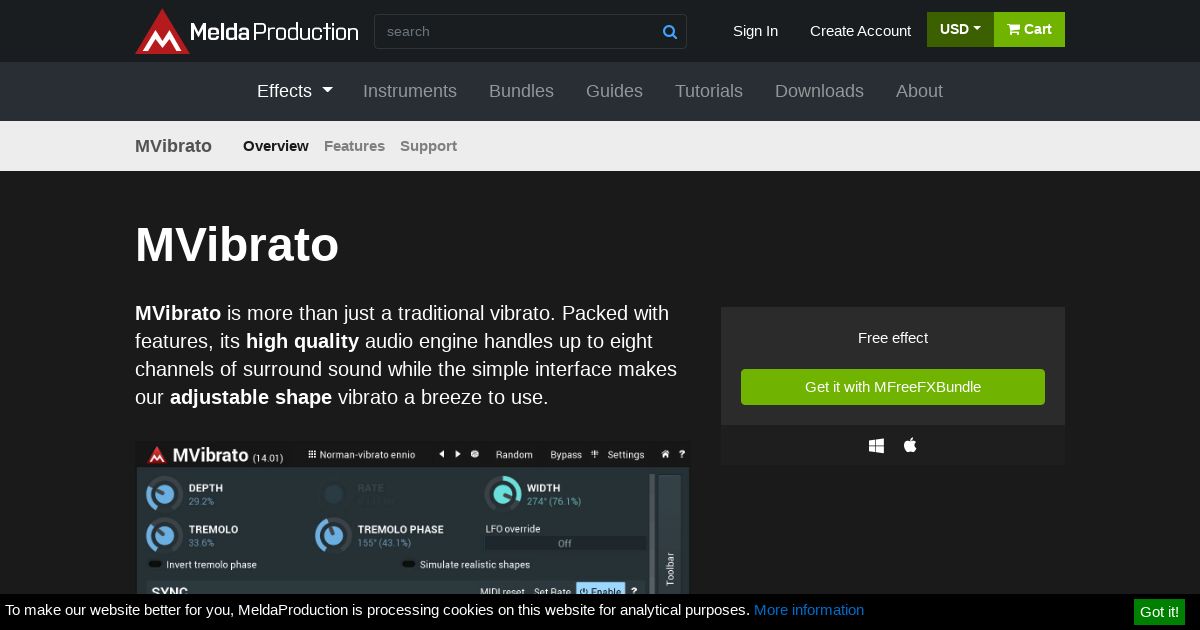Screen dimensions: 1200x630
Task: Click the MeldaProduction logo
Action: point(246,31)
